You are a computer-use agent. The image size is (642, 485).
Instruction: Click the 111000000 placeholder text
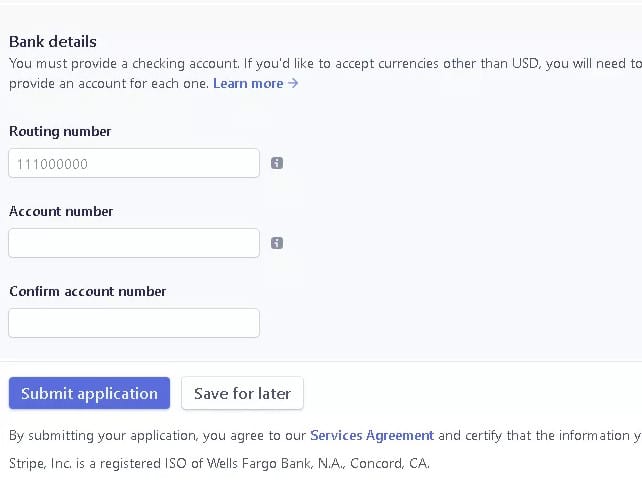[x=52, y=164]
